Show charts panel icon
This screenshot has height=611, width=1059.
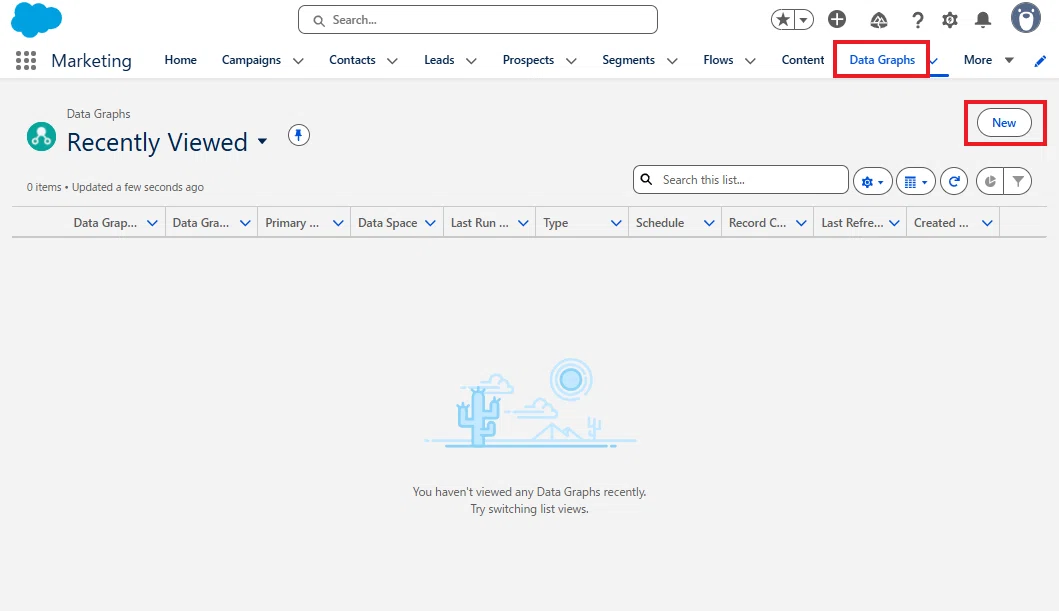tap(989, 181)
